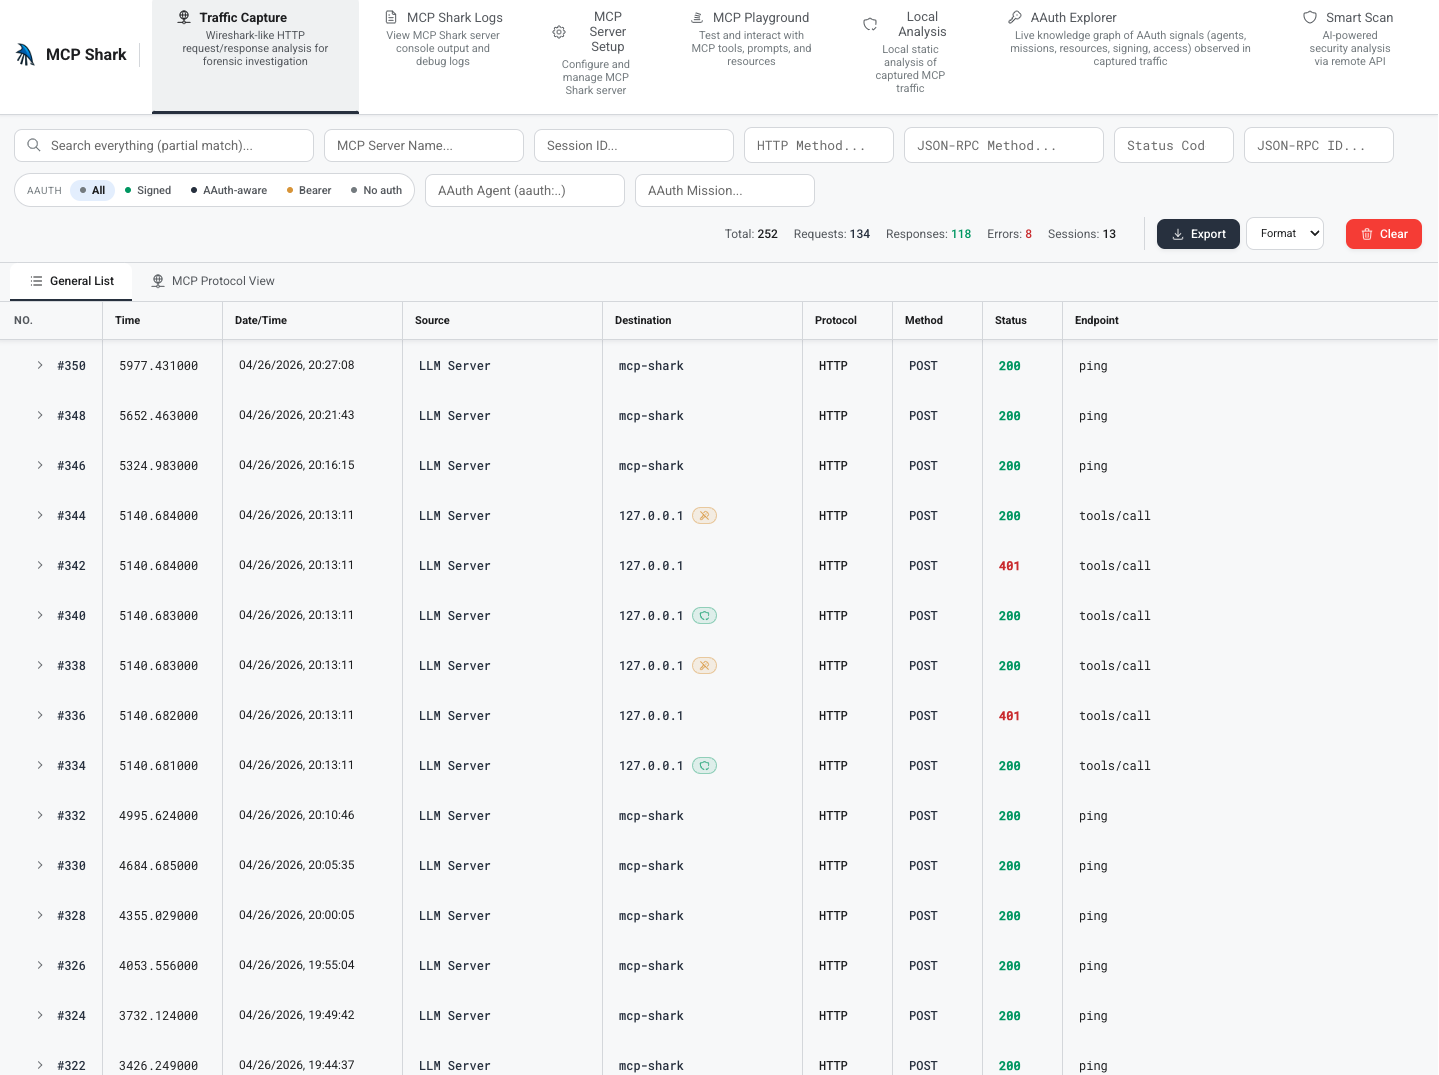Click the AAuth Mission input field

725,190
